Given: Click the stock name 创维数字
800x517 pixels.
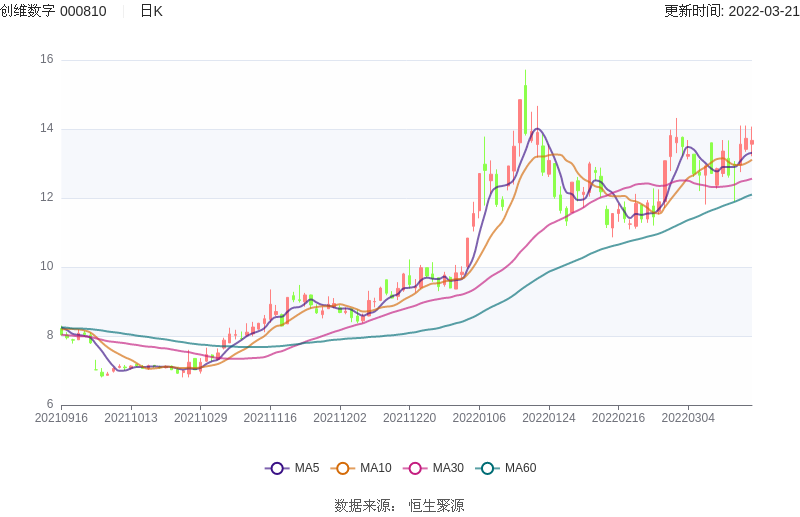Looking at the screenshot, I should [x=27, y=11].
